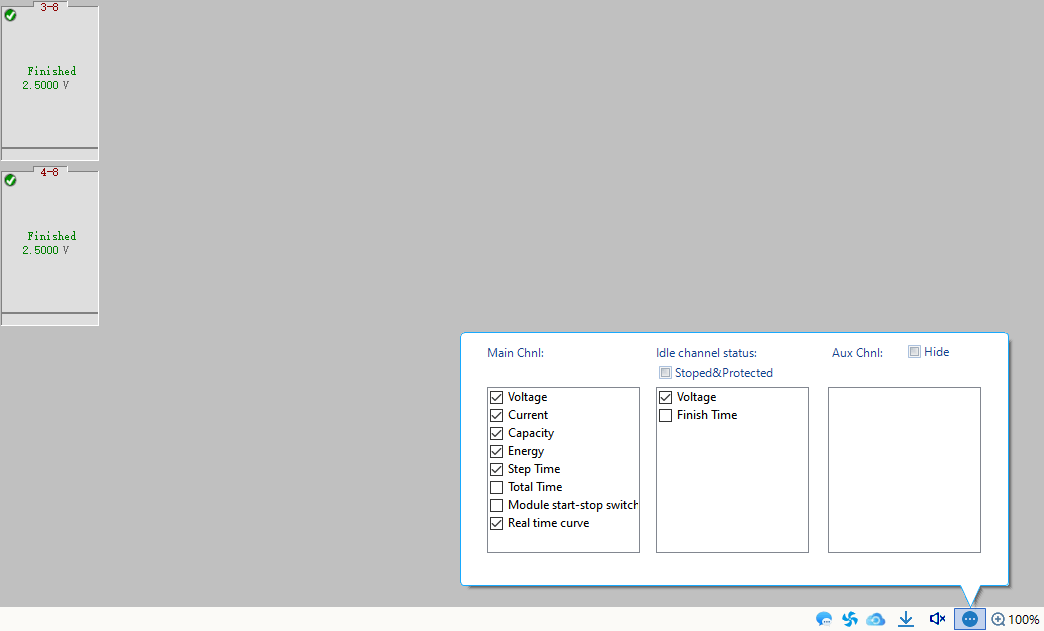Image resolution: width=1044 pixels, height=631 pixels.
Task: Click the blue pinwheel fan icon
Action: click(850, 619)
